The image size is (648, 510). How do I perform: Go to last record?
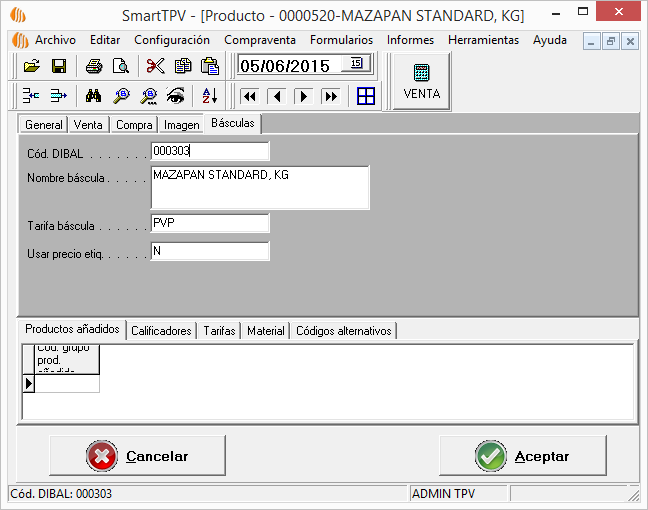pyautogui.click(x=331, y=97)
